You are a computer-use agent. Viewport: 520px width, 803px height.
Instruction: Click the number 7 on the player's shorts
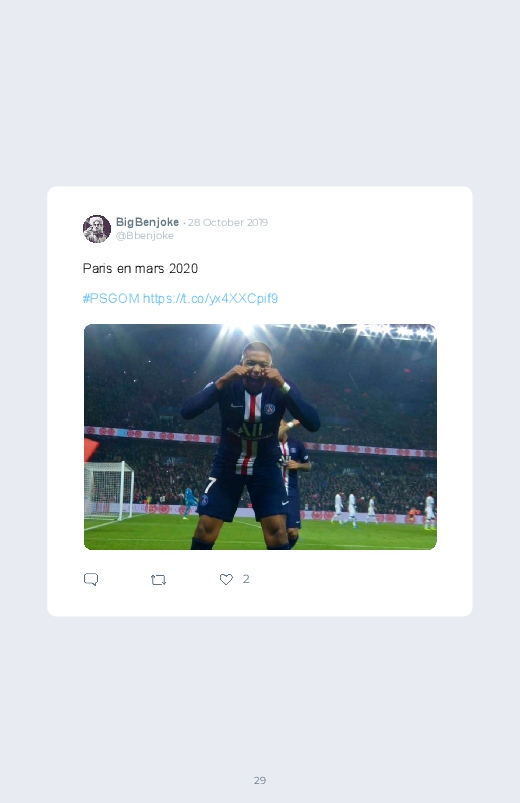click(x=210, y=485)
